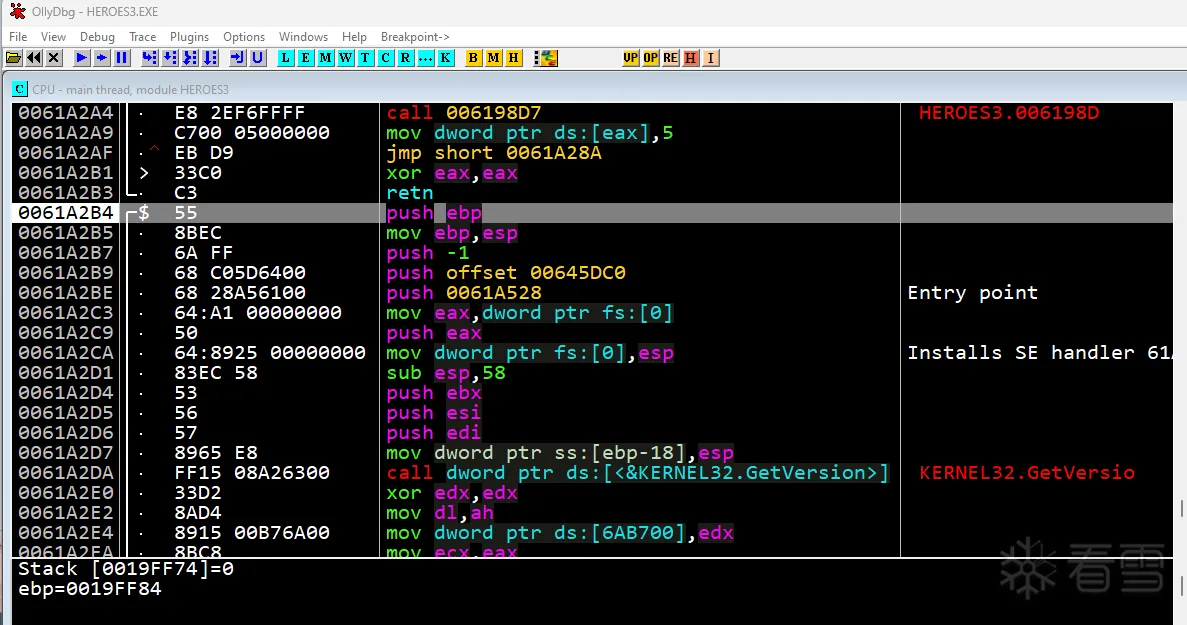Open the Debug menu
Viewport: 1187px width, 625px height.
(x=97, y=37)
